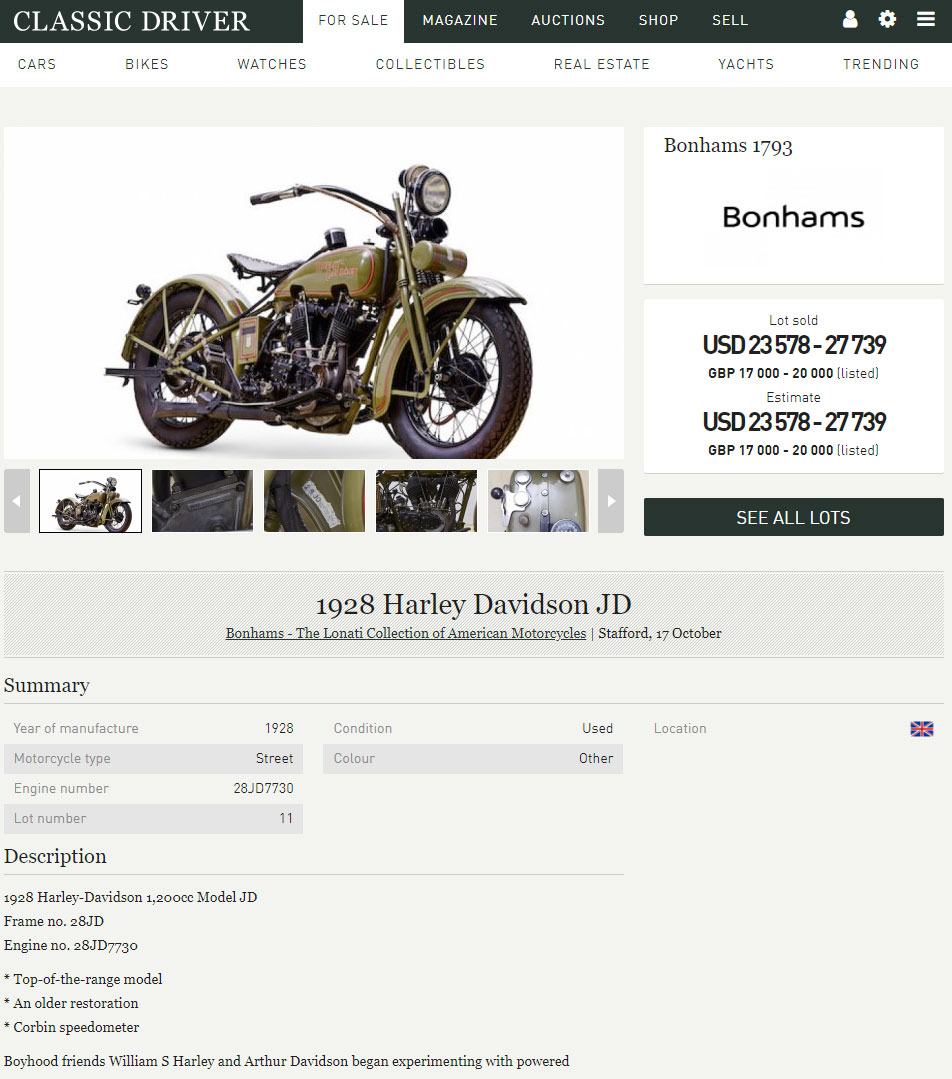This screenshot has width=952, height=1079.
Task: Open the Magazine tab
Action: click(460, 21)
